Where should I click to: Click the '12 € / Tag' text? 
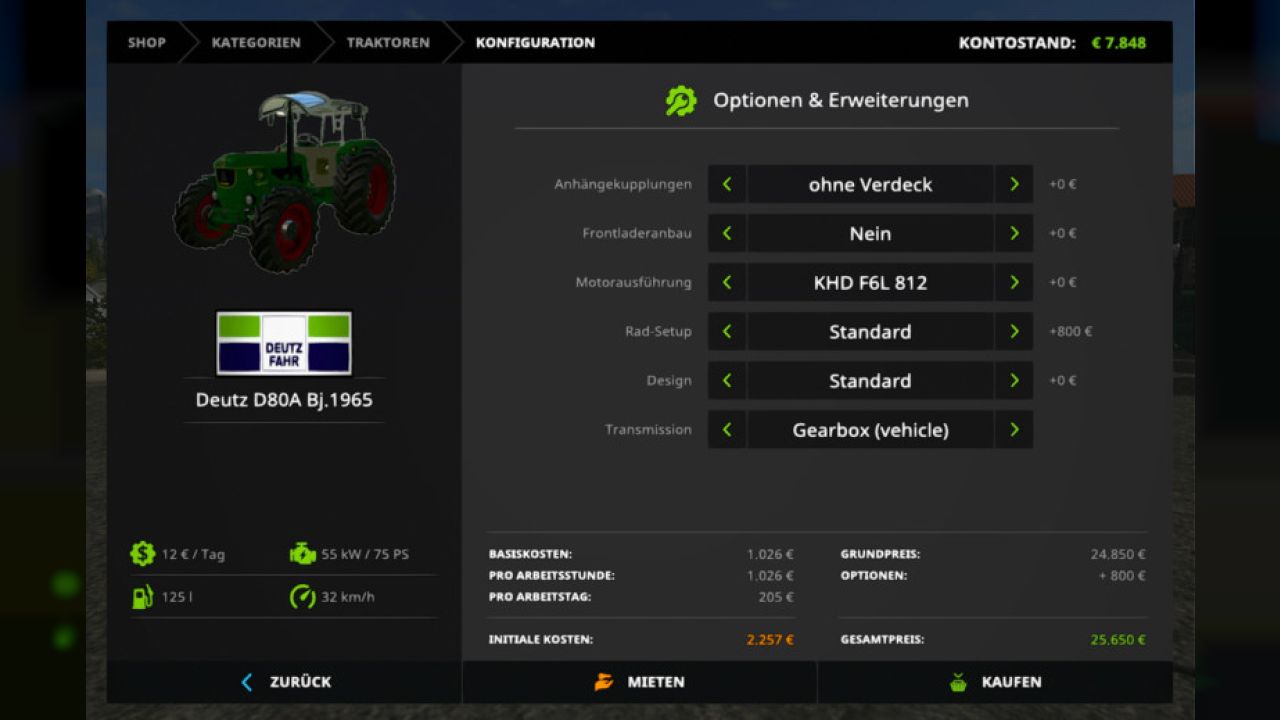193,554
